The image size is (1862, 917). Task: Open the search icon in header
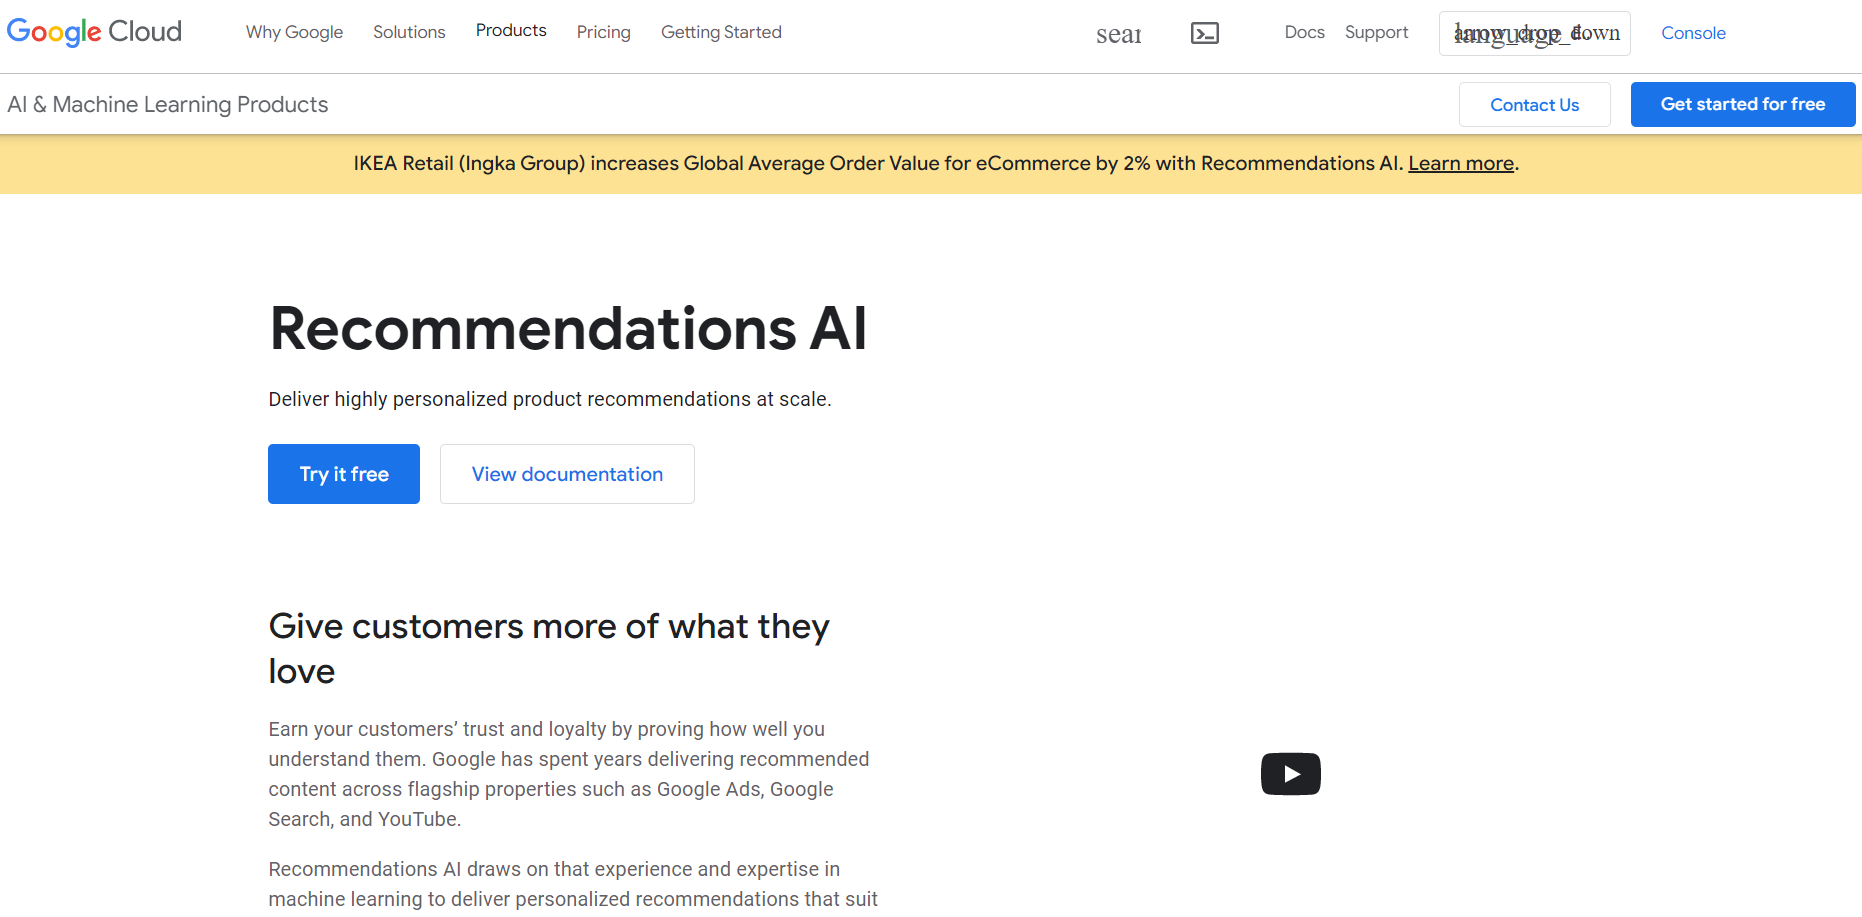(x=1118, y=34)
